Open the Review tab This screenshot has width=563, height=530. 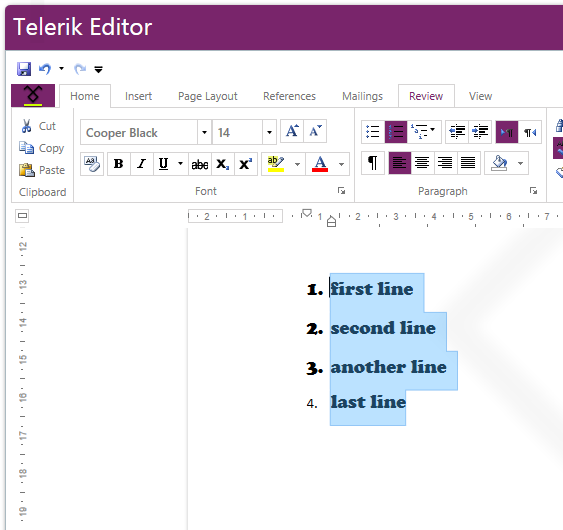click(426, 96)
